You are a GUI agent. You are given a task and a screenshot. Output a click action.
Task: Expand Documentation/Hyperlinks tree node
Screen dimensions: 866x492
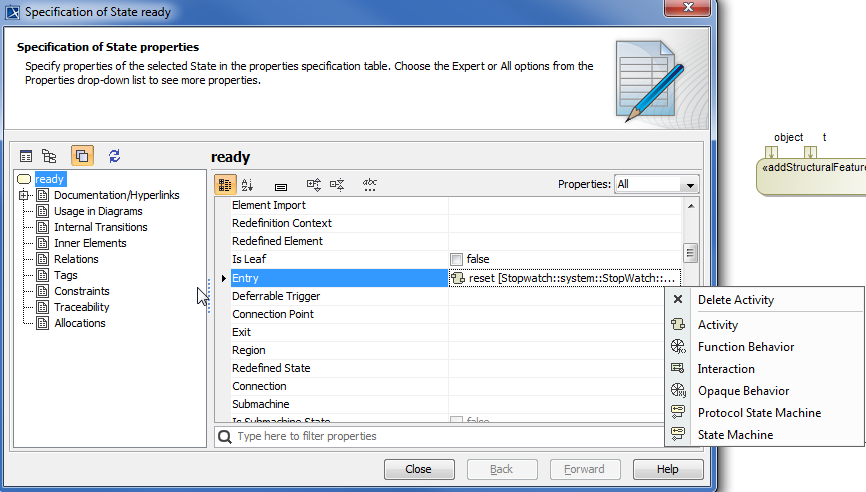point(23,195)
